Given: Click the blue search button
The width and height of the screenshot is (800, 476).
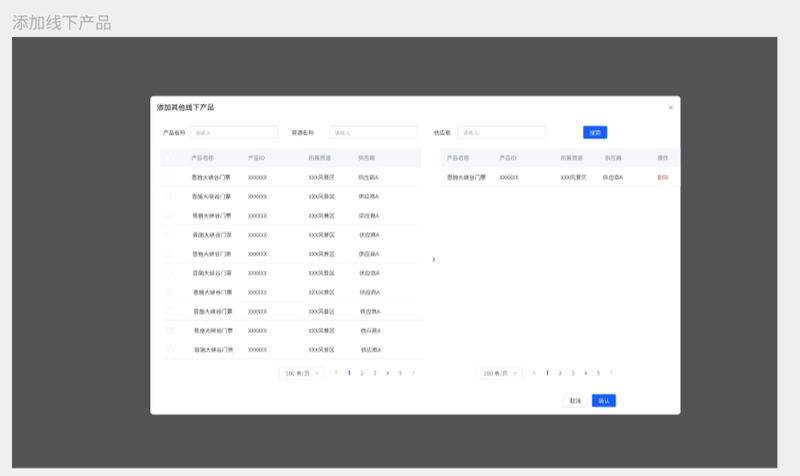Looking at the screenshot, I should tap(595, 133).
